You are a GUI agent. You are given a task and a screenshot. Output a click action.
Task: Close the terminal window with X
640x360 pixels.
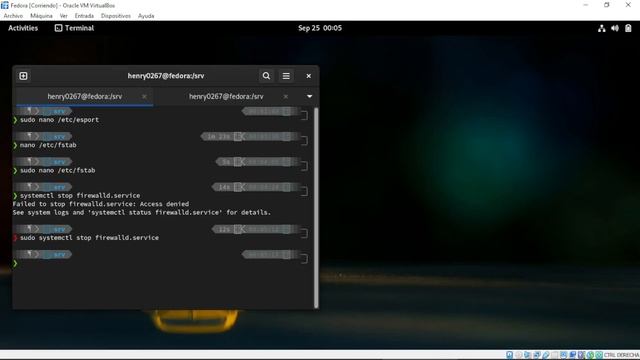[309, 76]
